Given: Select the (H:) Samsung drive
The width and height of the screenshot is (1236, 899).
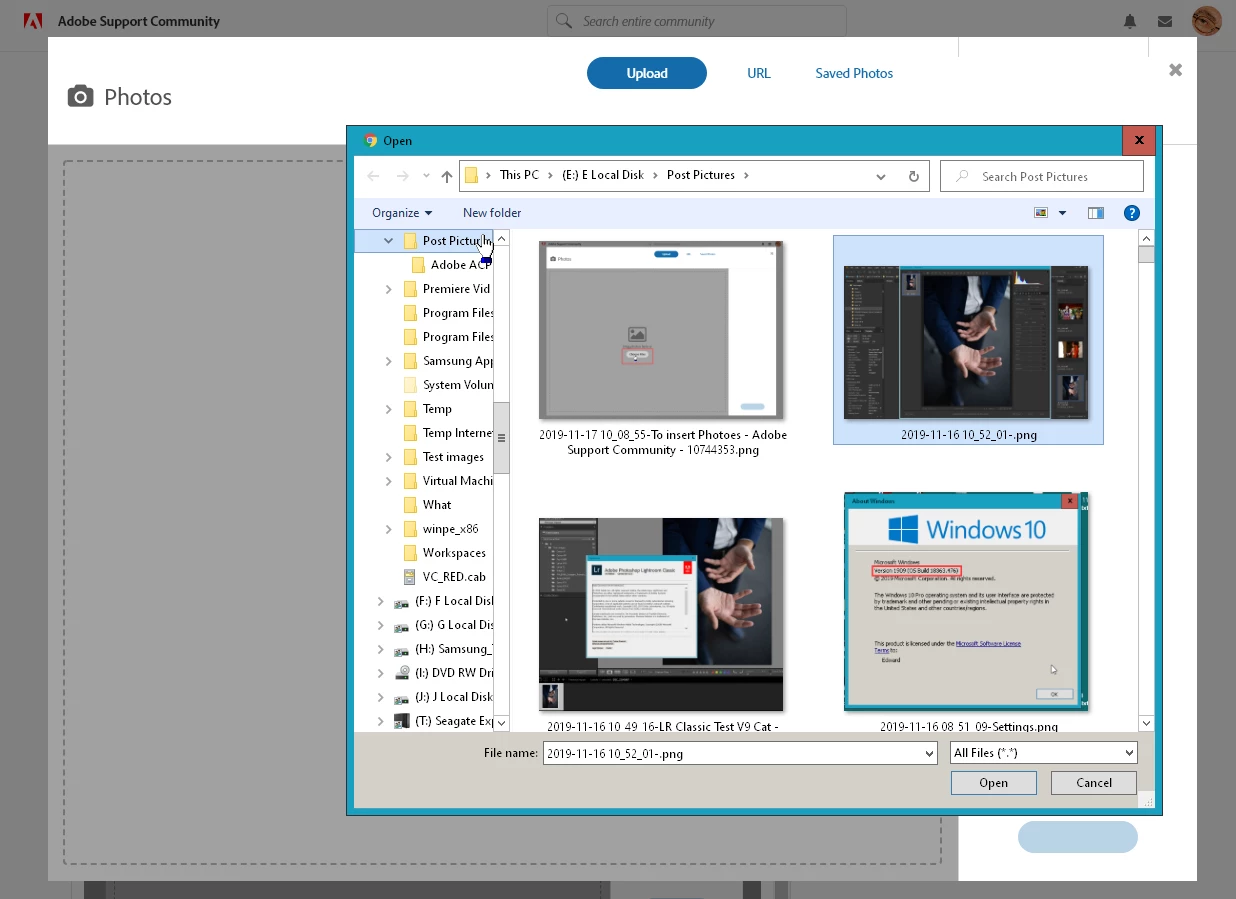Looking at the screenshot, I should pos(444,649).
